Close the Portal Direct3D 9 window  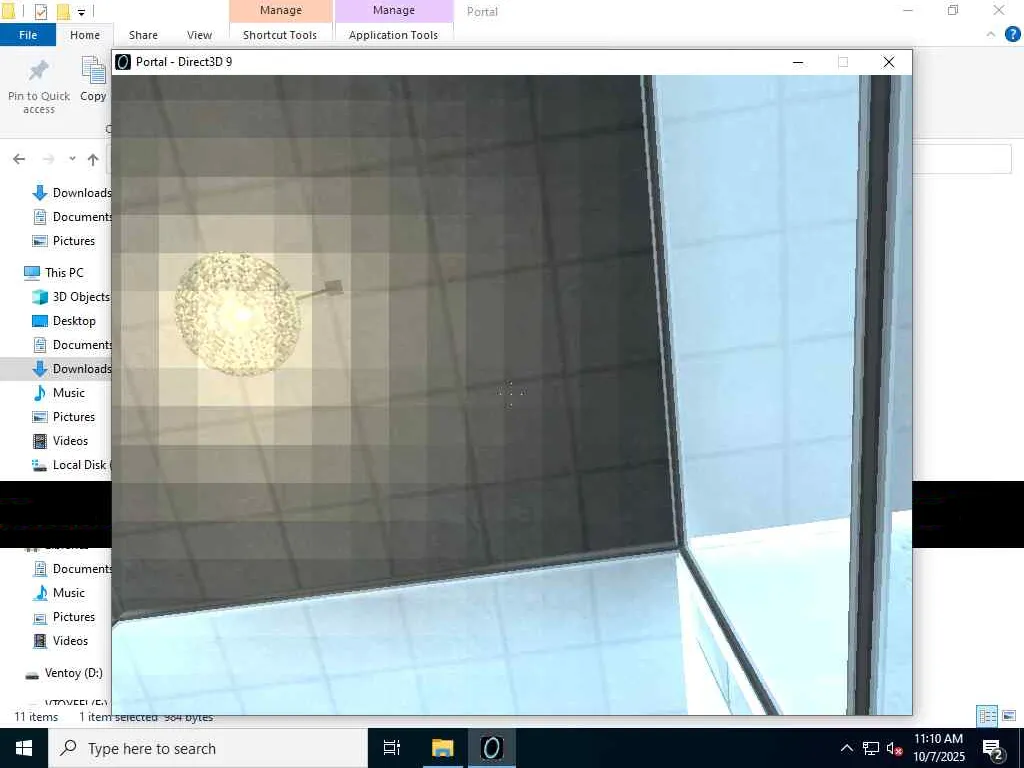point(889,62)
